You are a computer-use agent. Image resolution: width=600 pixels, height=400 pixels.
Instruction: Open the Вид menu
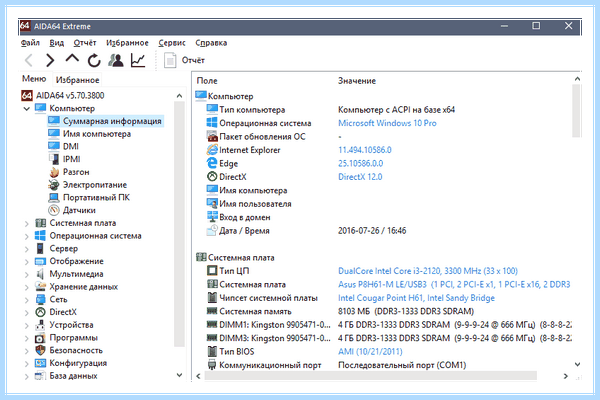pyautogui.click(x=57, y=43)
